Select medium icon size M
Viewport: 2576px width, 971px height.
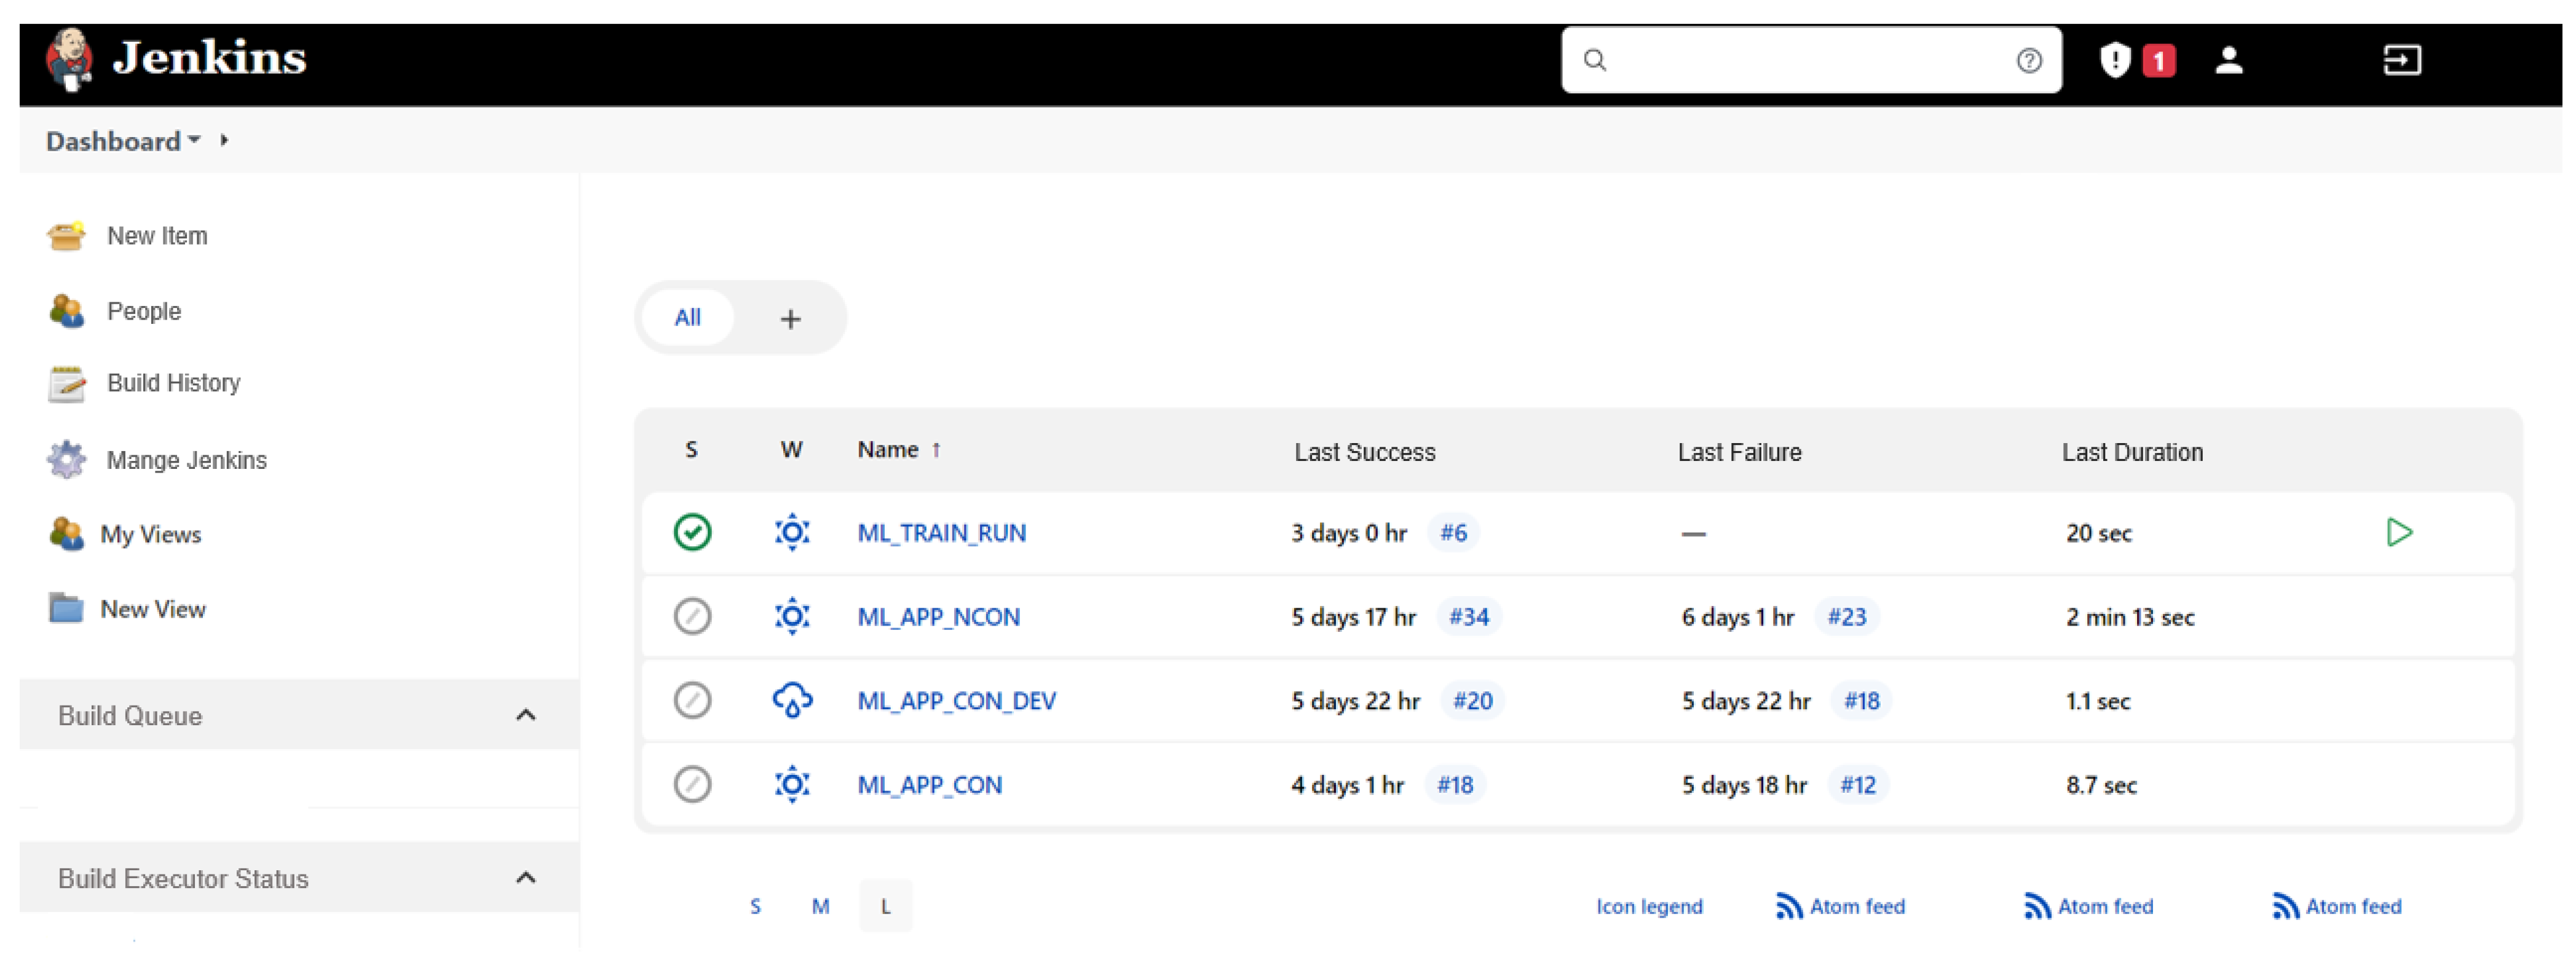coord(820,906)
